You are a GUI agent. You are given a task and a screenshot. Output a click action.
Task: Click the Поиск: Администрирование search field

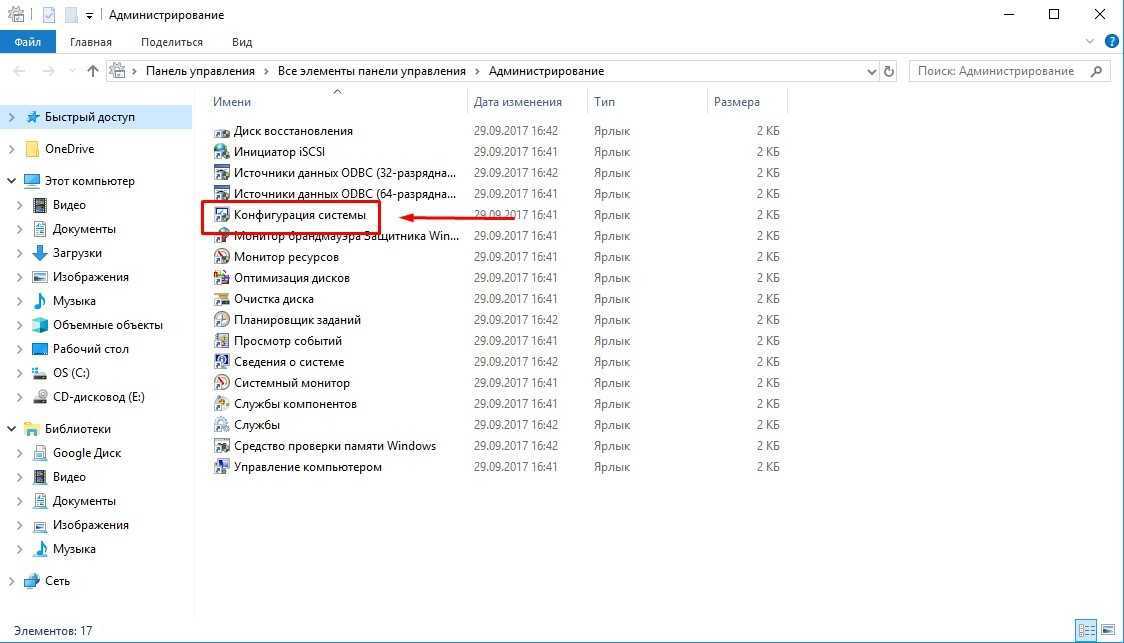click(x=1000, y=71)
